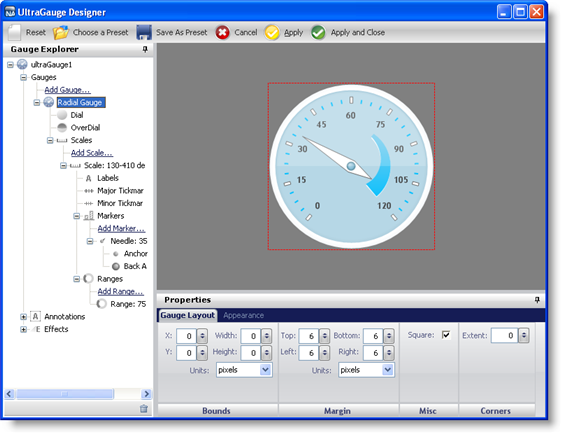Screen dimensions: 562x434
Task: Collapse the Radial Gauge node
Action: 37,102
